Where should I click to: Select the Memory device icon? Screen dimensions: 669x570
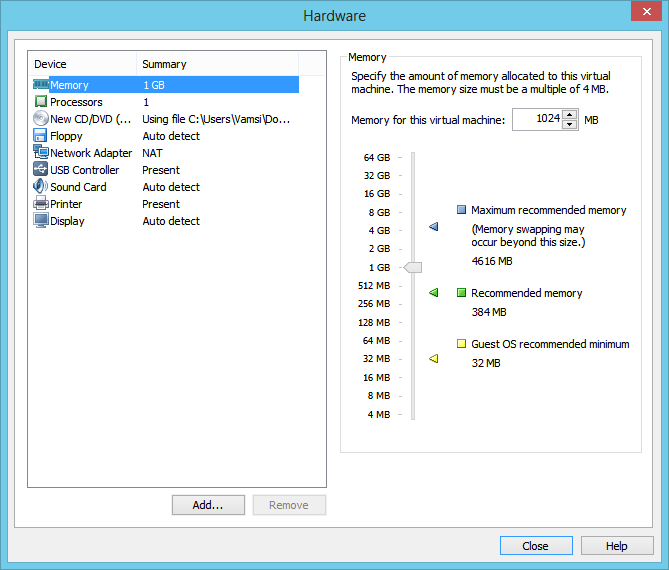click(41, 84)
